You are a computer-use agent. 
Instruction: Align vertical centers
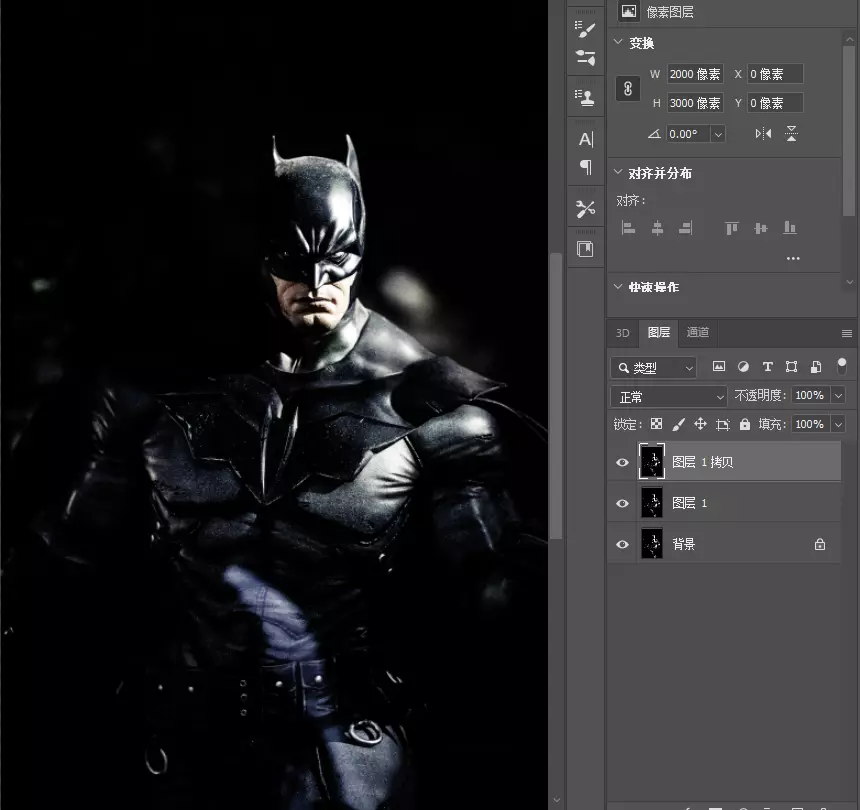coord(761,228)
